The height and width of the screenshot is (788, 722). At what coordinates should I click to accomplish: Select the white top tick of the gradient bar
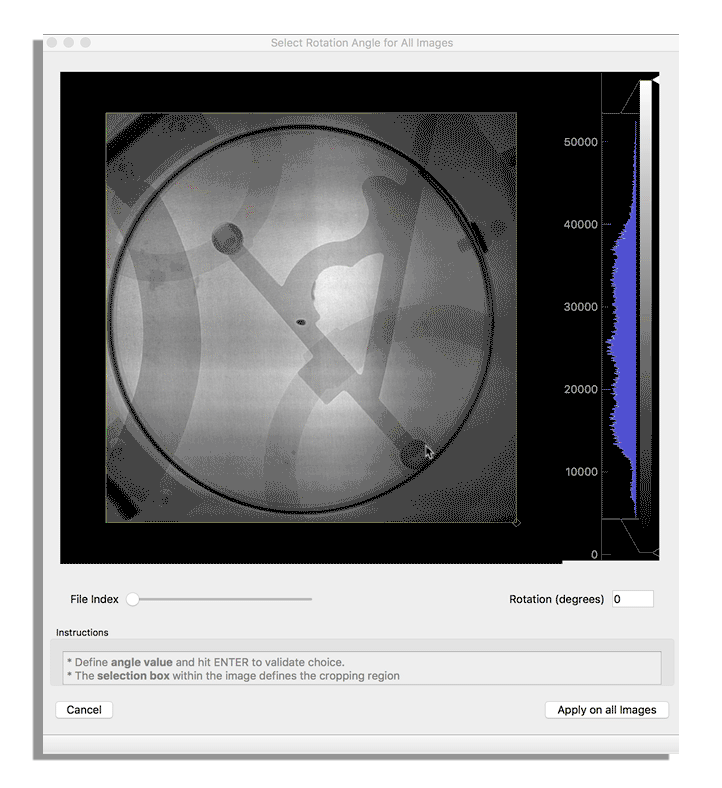click(x=656, y=79)
